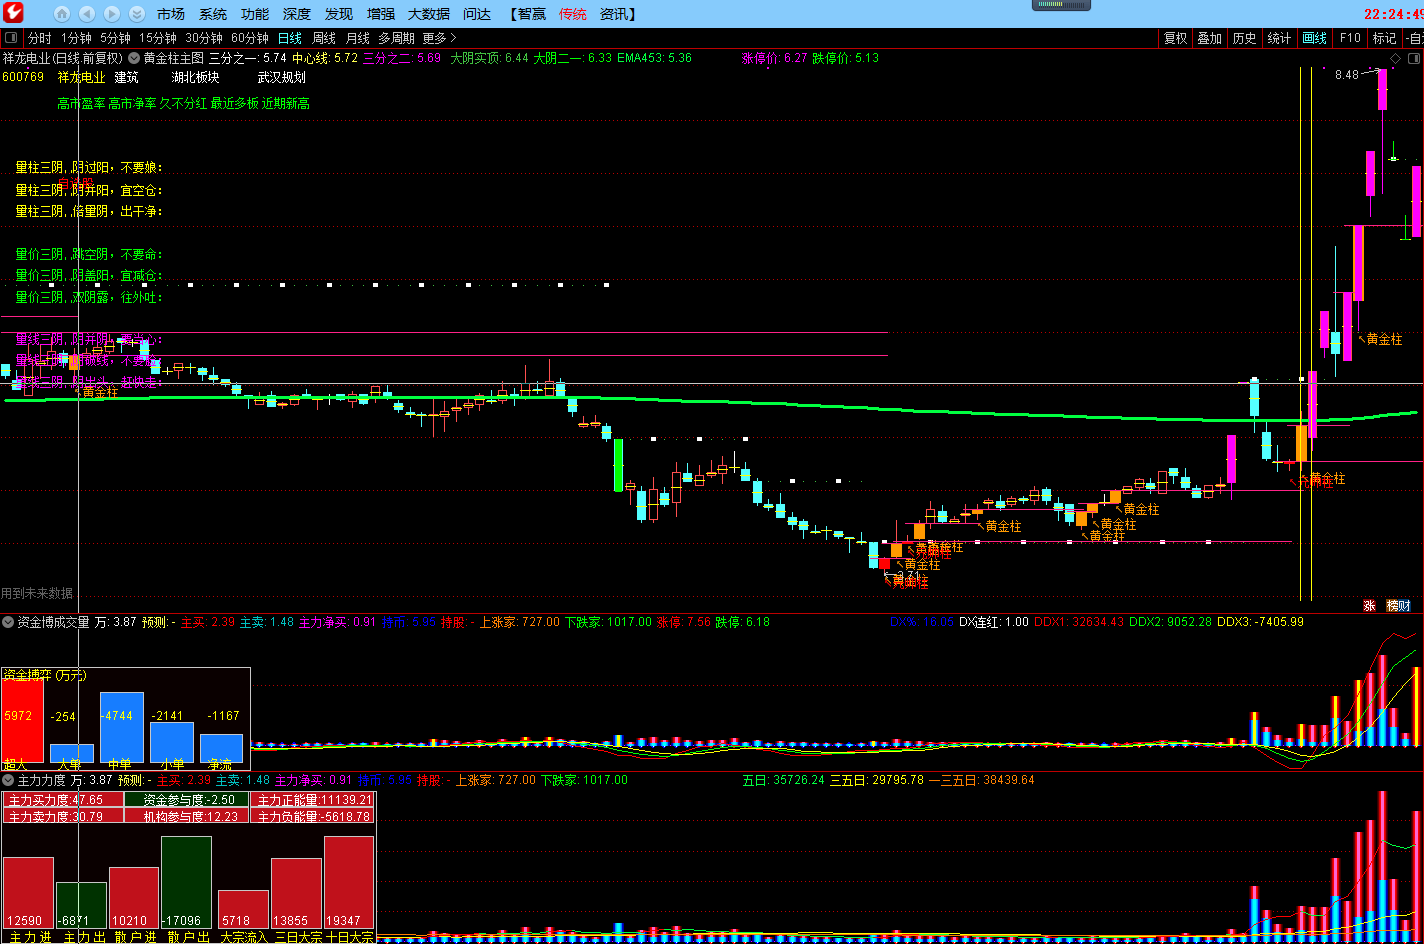Viewport: 1424px width, 944px height.
Task: Click the 散户出 -17096 green bar
Action: click(186, 883)
